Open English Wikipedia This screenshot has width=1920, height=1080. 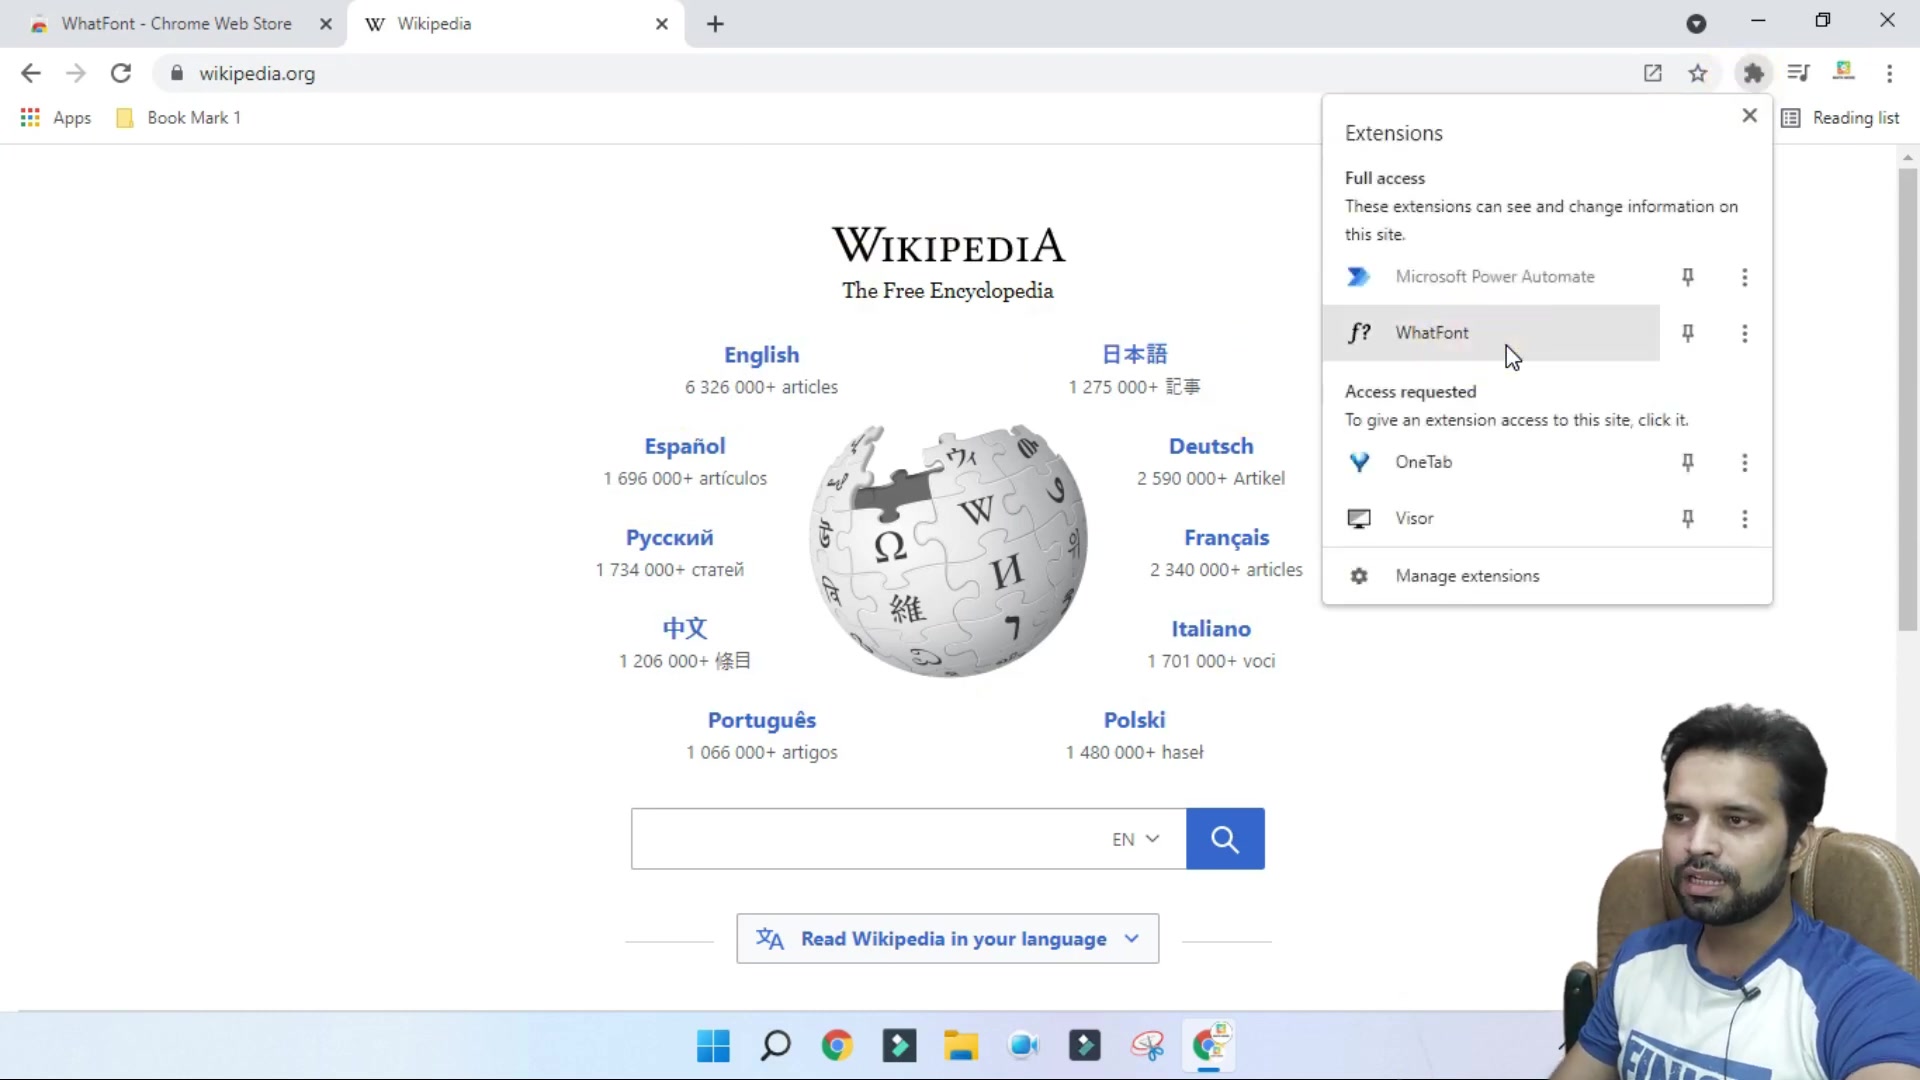click(761, 355)
